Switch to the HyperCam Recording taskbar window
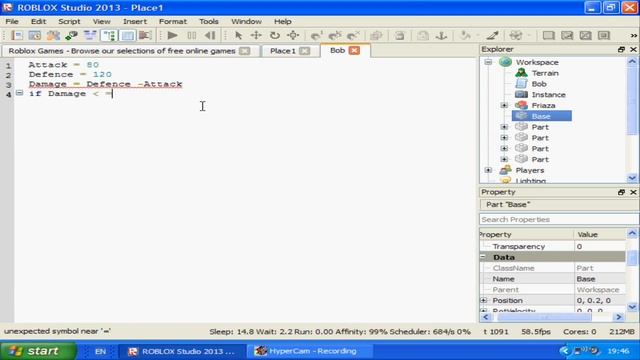 (310, 351)
